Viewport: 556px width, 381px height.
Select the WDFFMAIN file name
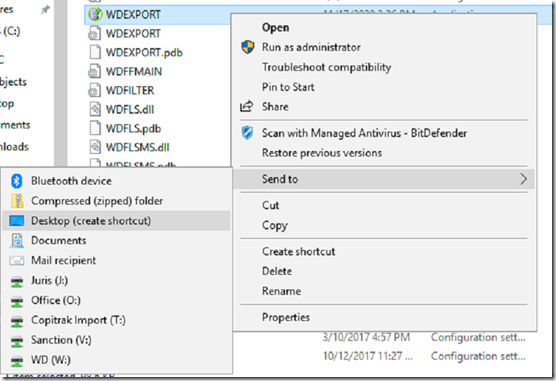tap(134, 72)
